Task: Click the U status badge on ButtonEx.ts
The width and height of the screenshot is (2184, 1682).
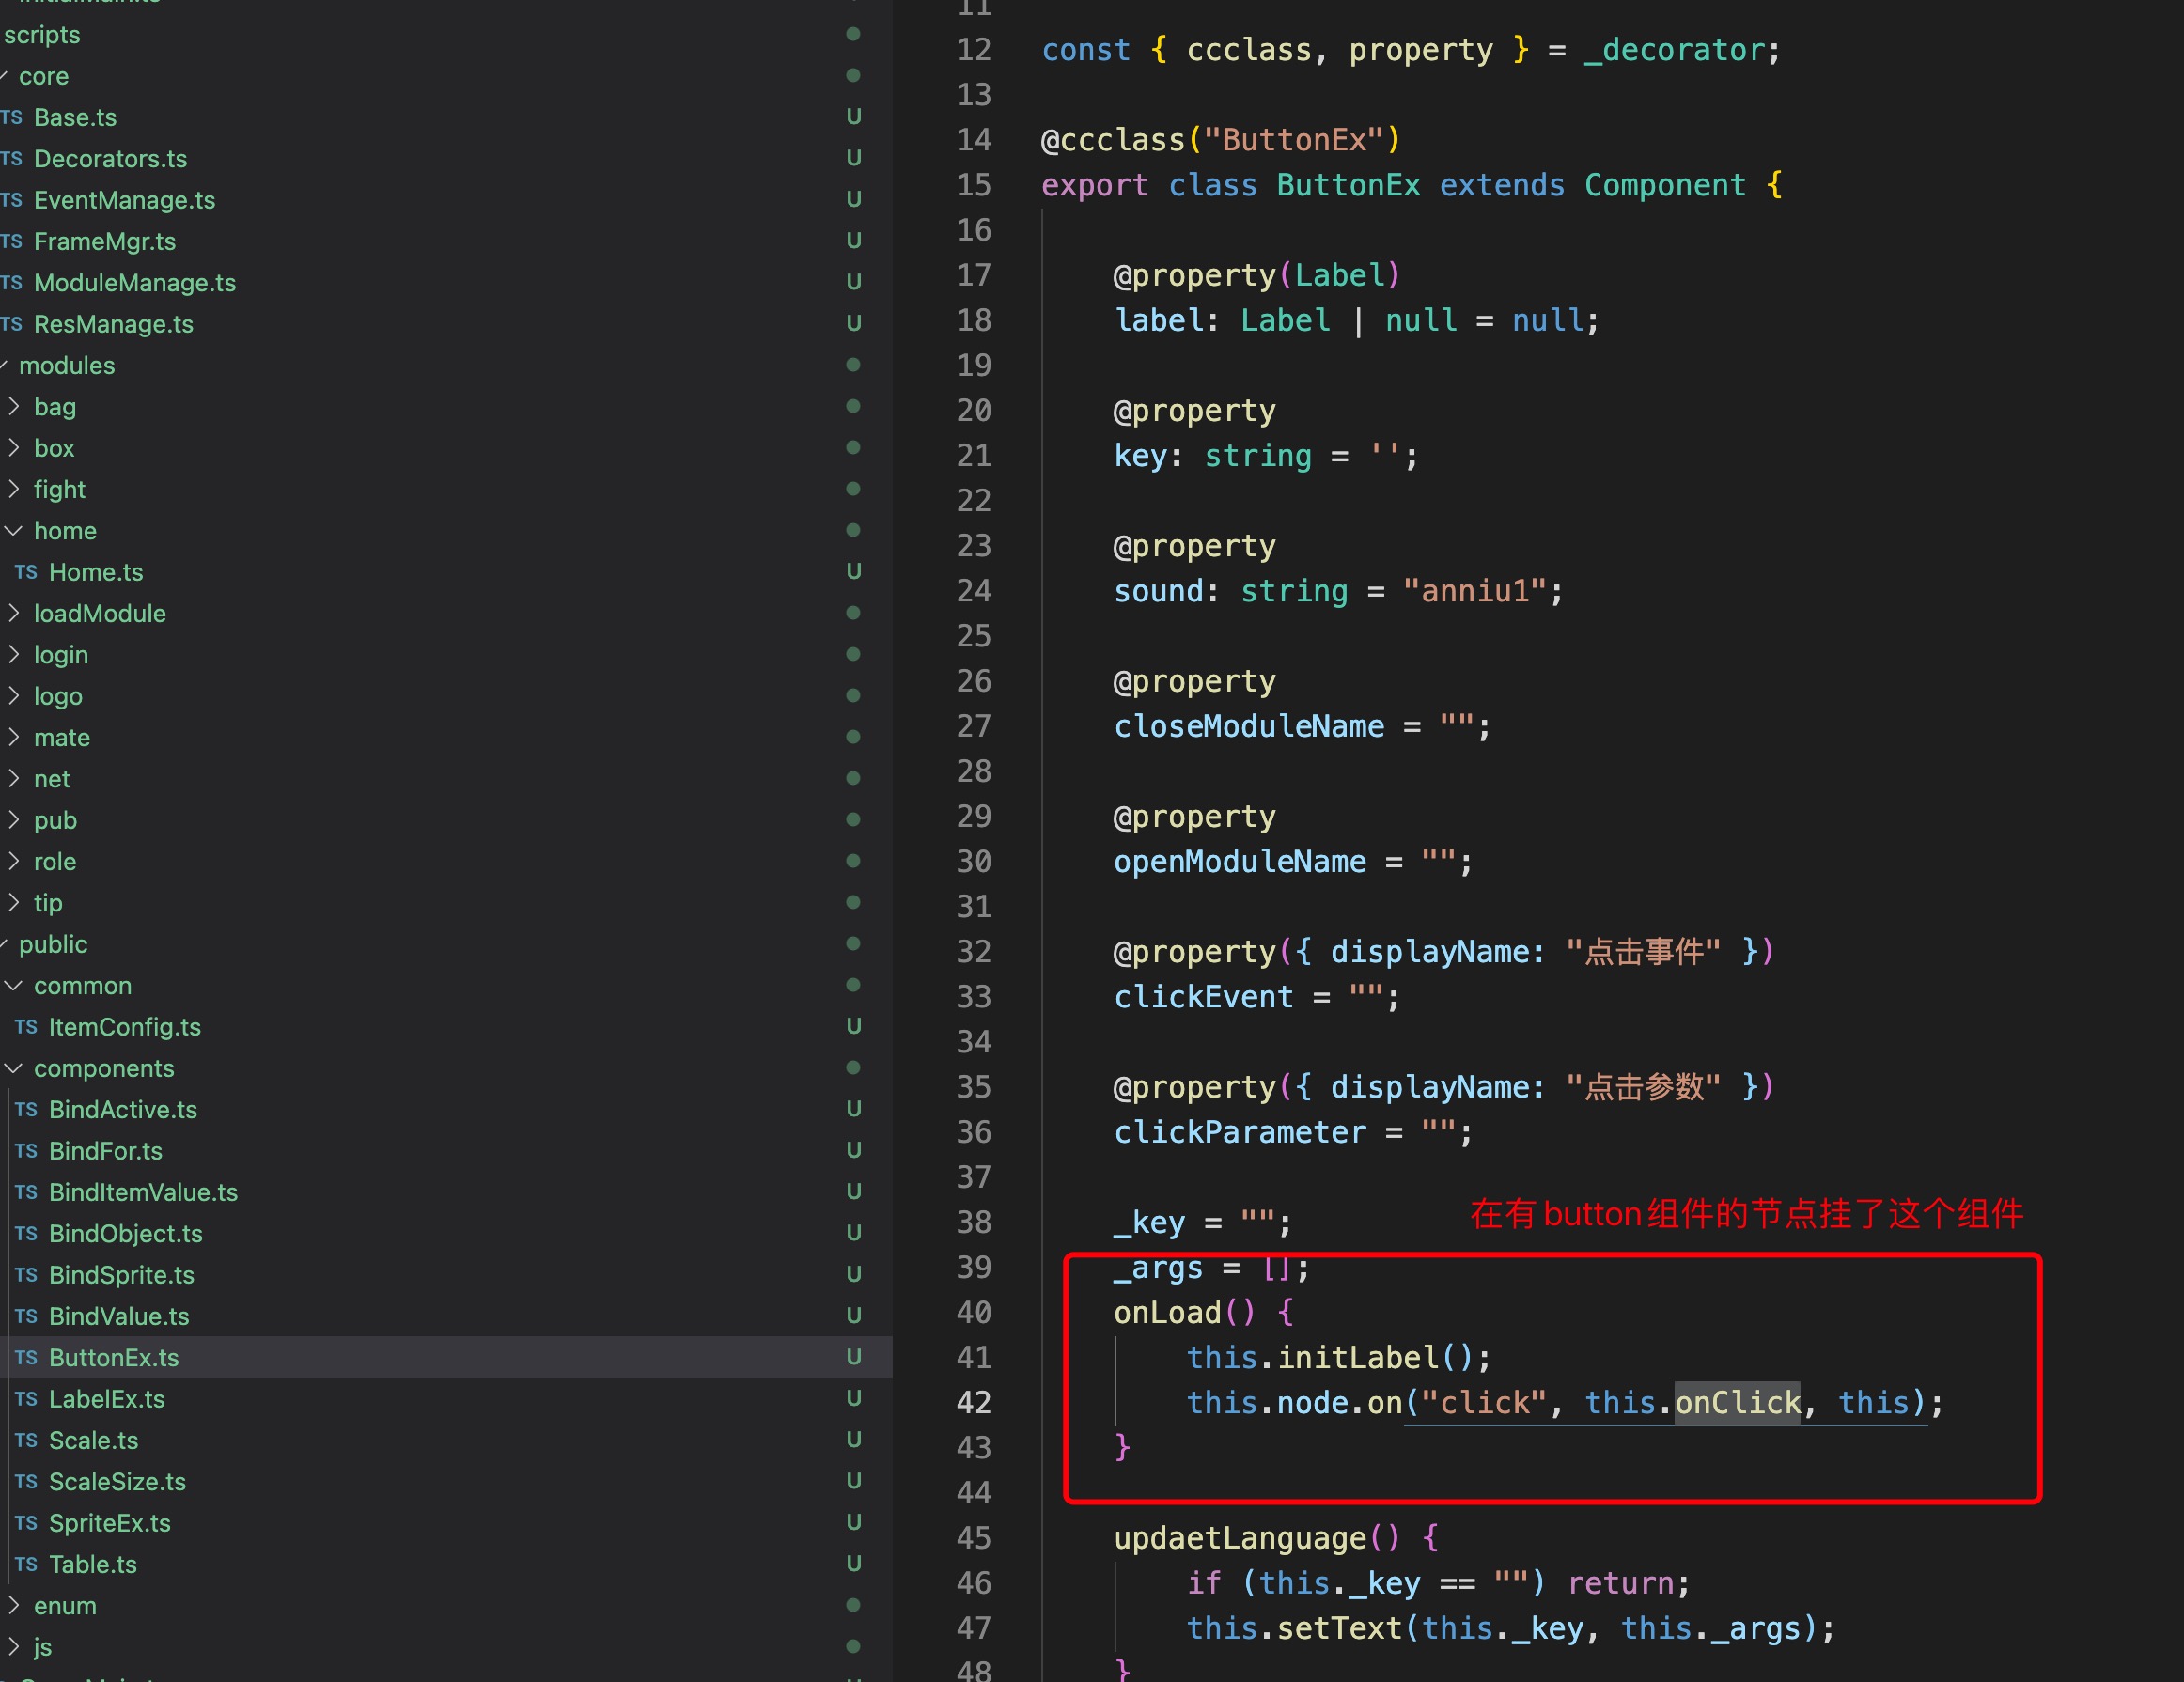Action: coord(853,1357)
